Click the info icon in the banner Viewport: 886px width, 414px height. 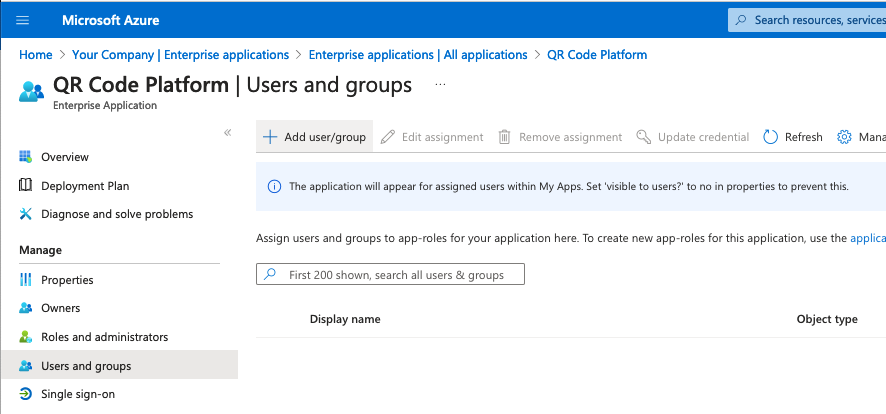(x=274, y=186)
